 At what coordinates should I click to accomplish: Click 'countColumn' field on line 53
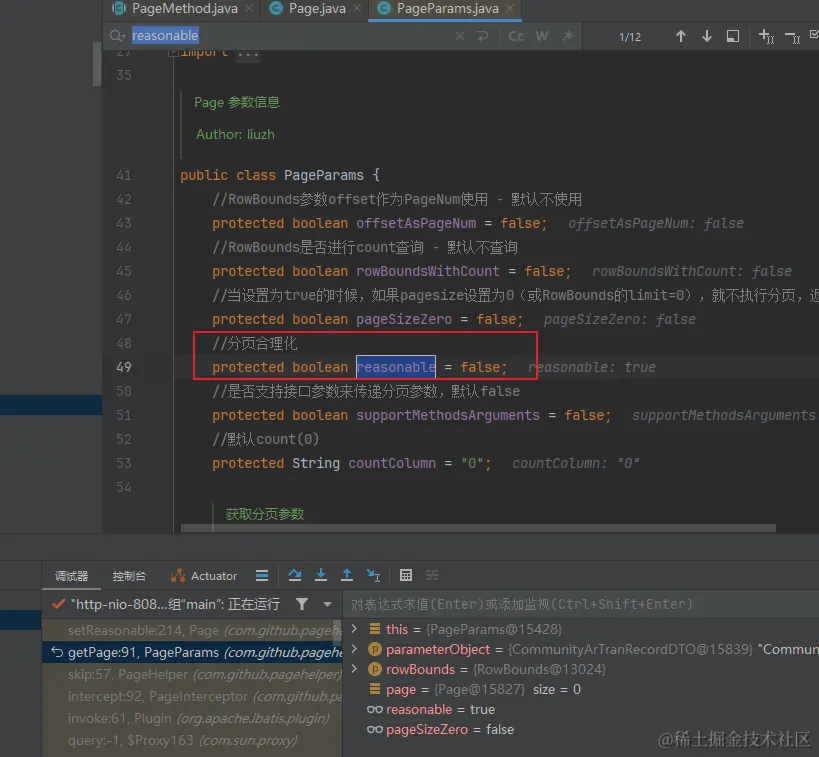coord(392,463)
